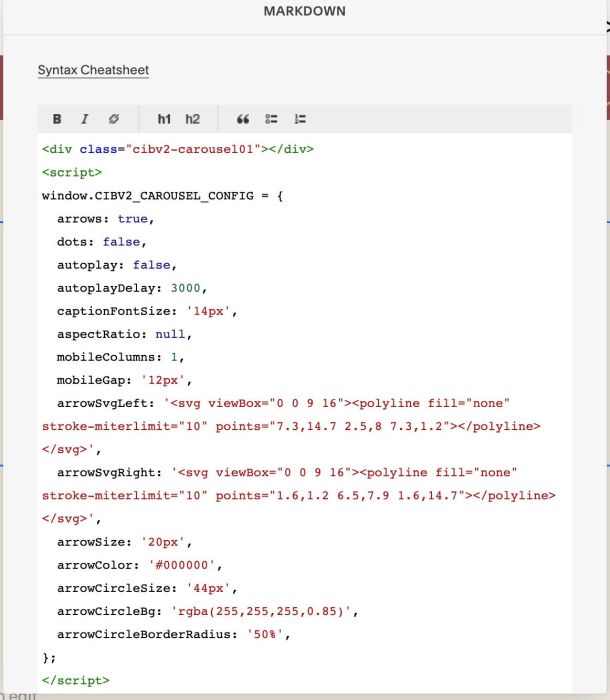This screenshot has width=610, height=700.
Task: Insert a numbered list
Action: click(x=300, y=119)
